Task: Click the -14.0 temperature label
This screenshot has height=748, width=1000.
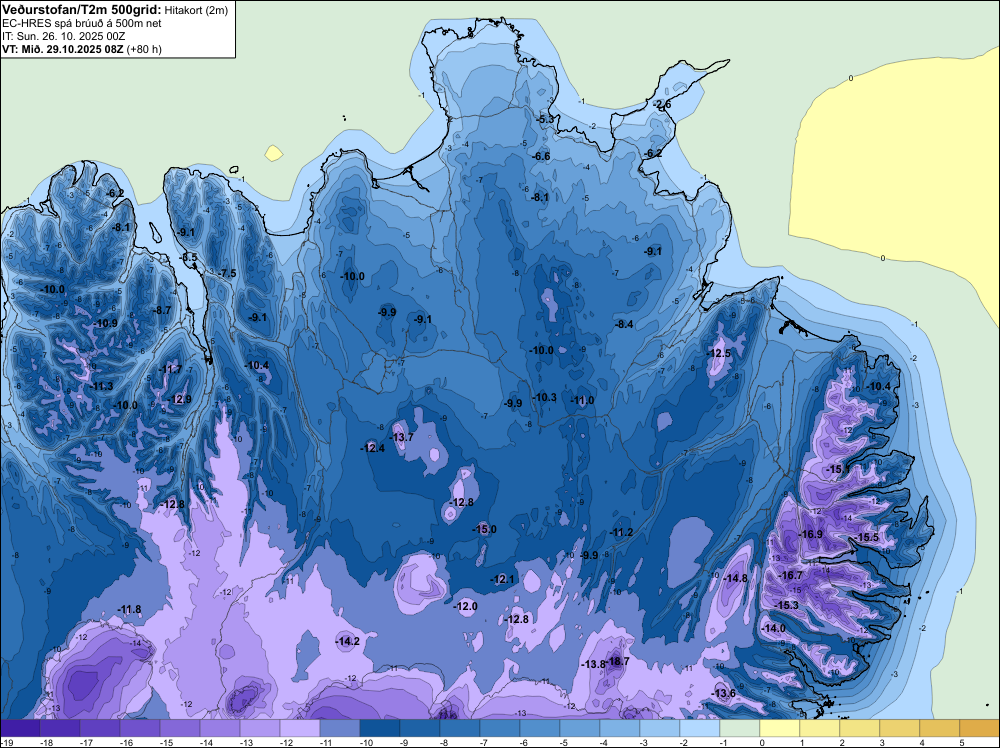Action: tap(774, 629)
